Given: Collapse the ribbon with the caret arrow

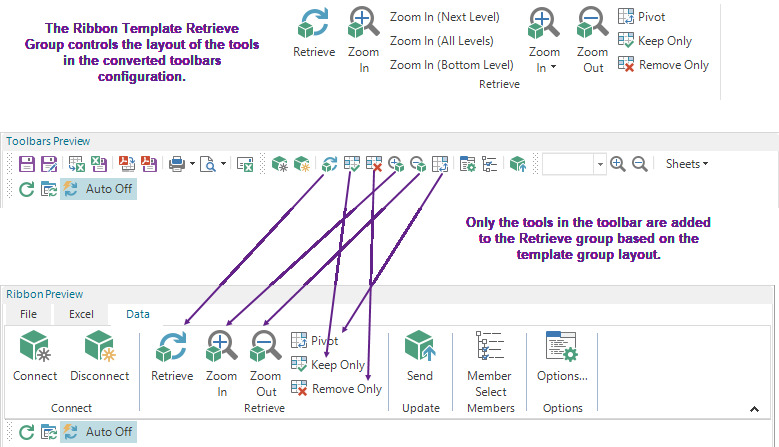Looking at the screenshot, I should click(x=754, y=409).
